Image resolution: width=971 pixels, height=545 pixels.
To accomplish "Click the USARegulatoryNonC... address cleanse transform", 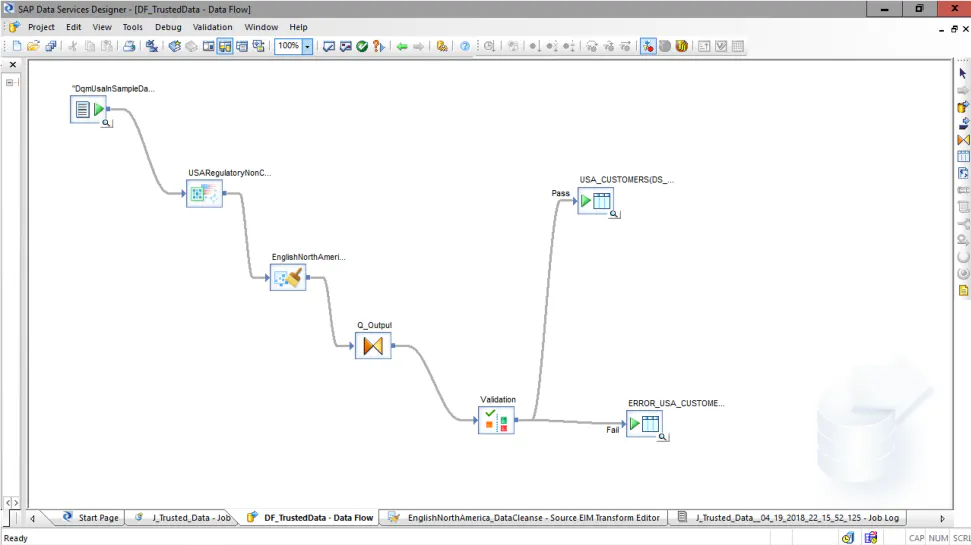I will [x=204, y=194].
